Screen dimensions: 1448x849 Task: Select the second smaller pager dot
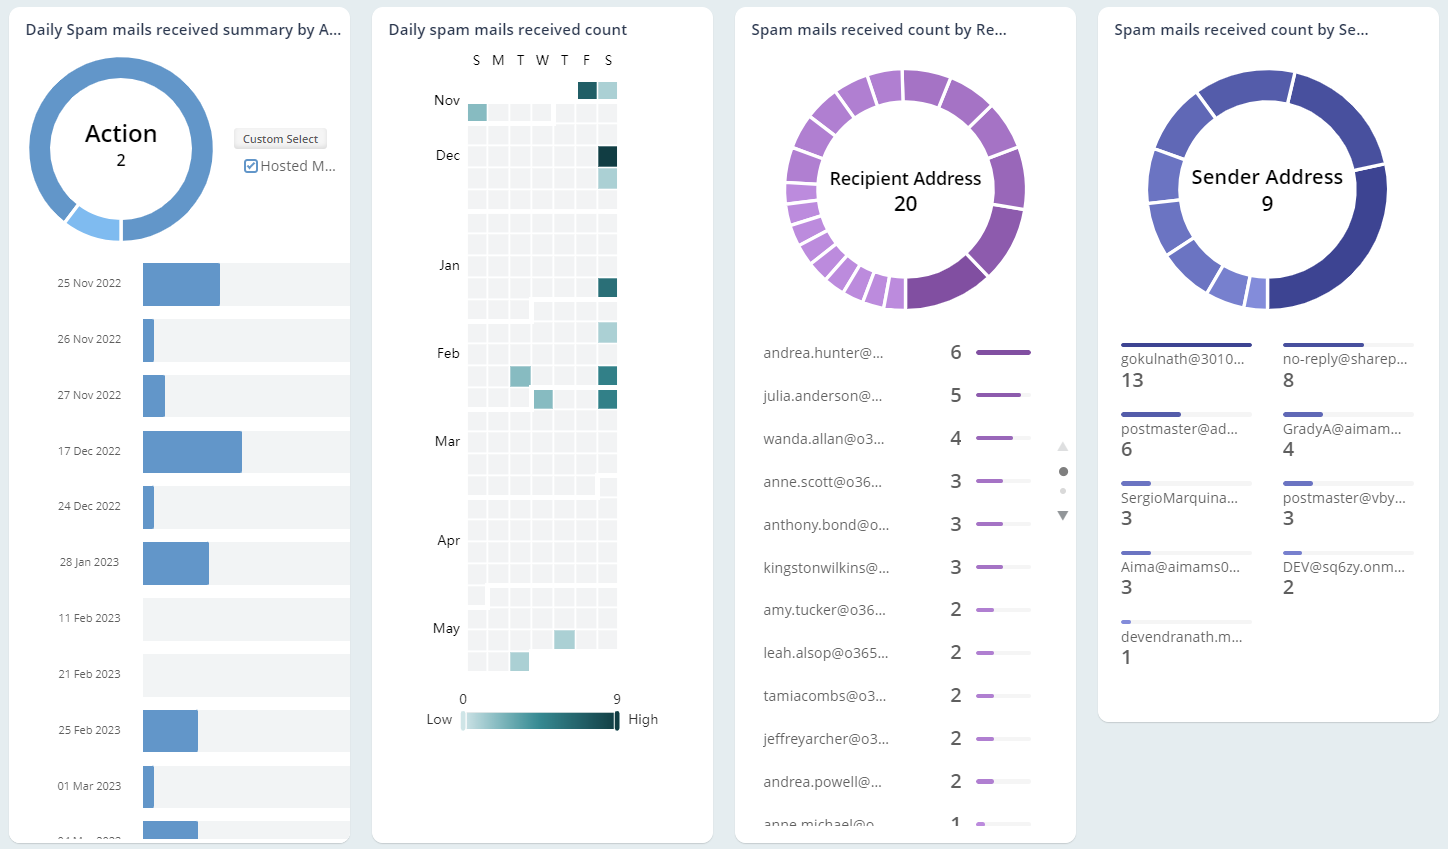click(1063, 491)
